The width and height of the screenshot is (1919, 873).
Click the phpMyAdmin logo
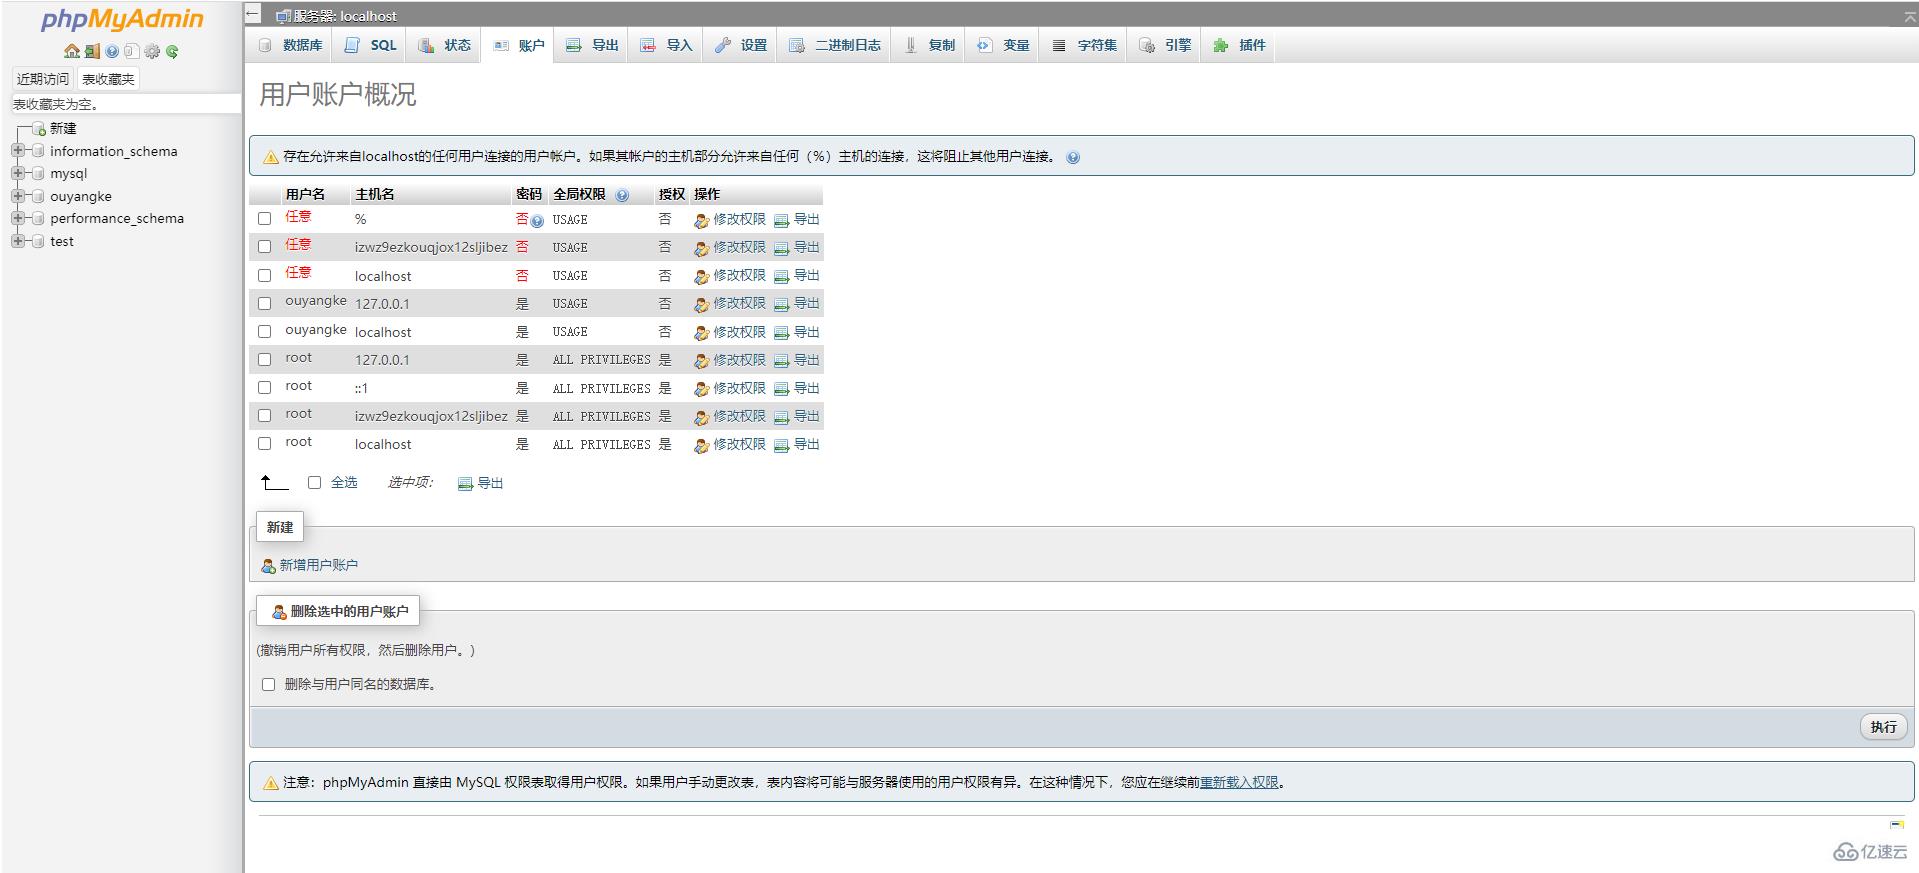(122, 19)
